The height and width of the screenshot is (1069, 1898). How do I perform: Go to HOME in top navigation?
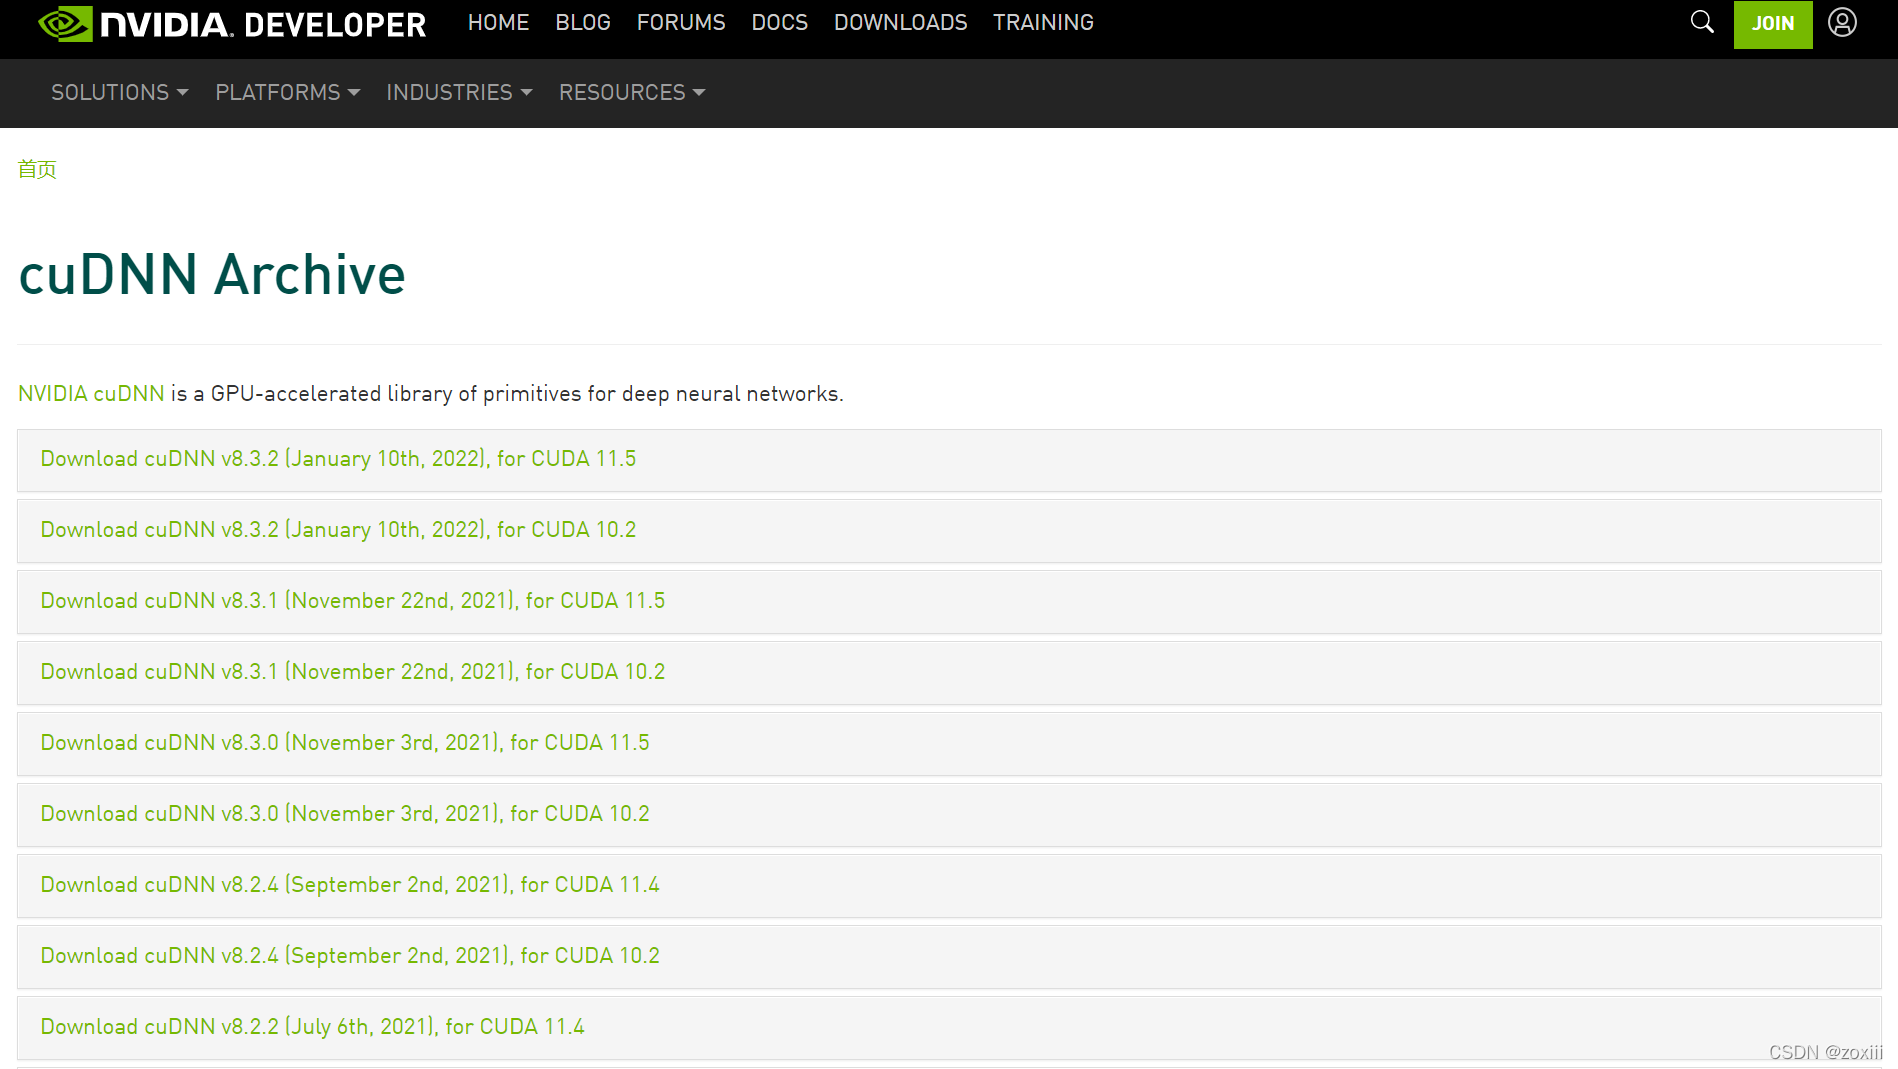pos(498,22)
